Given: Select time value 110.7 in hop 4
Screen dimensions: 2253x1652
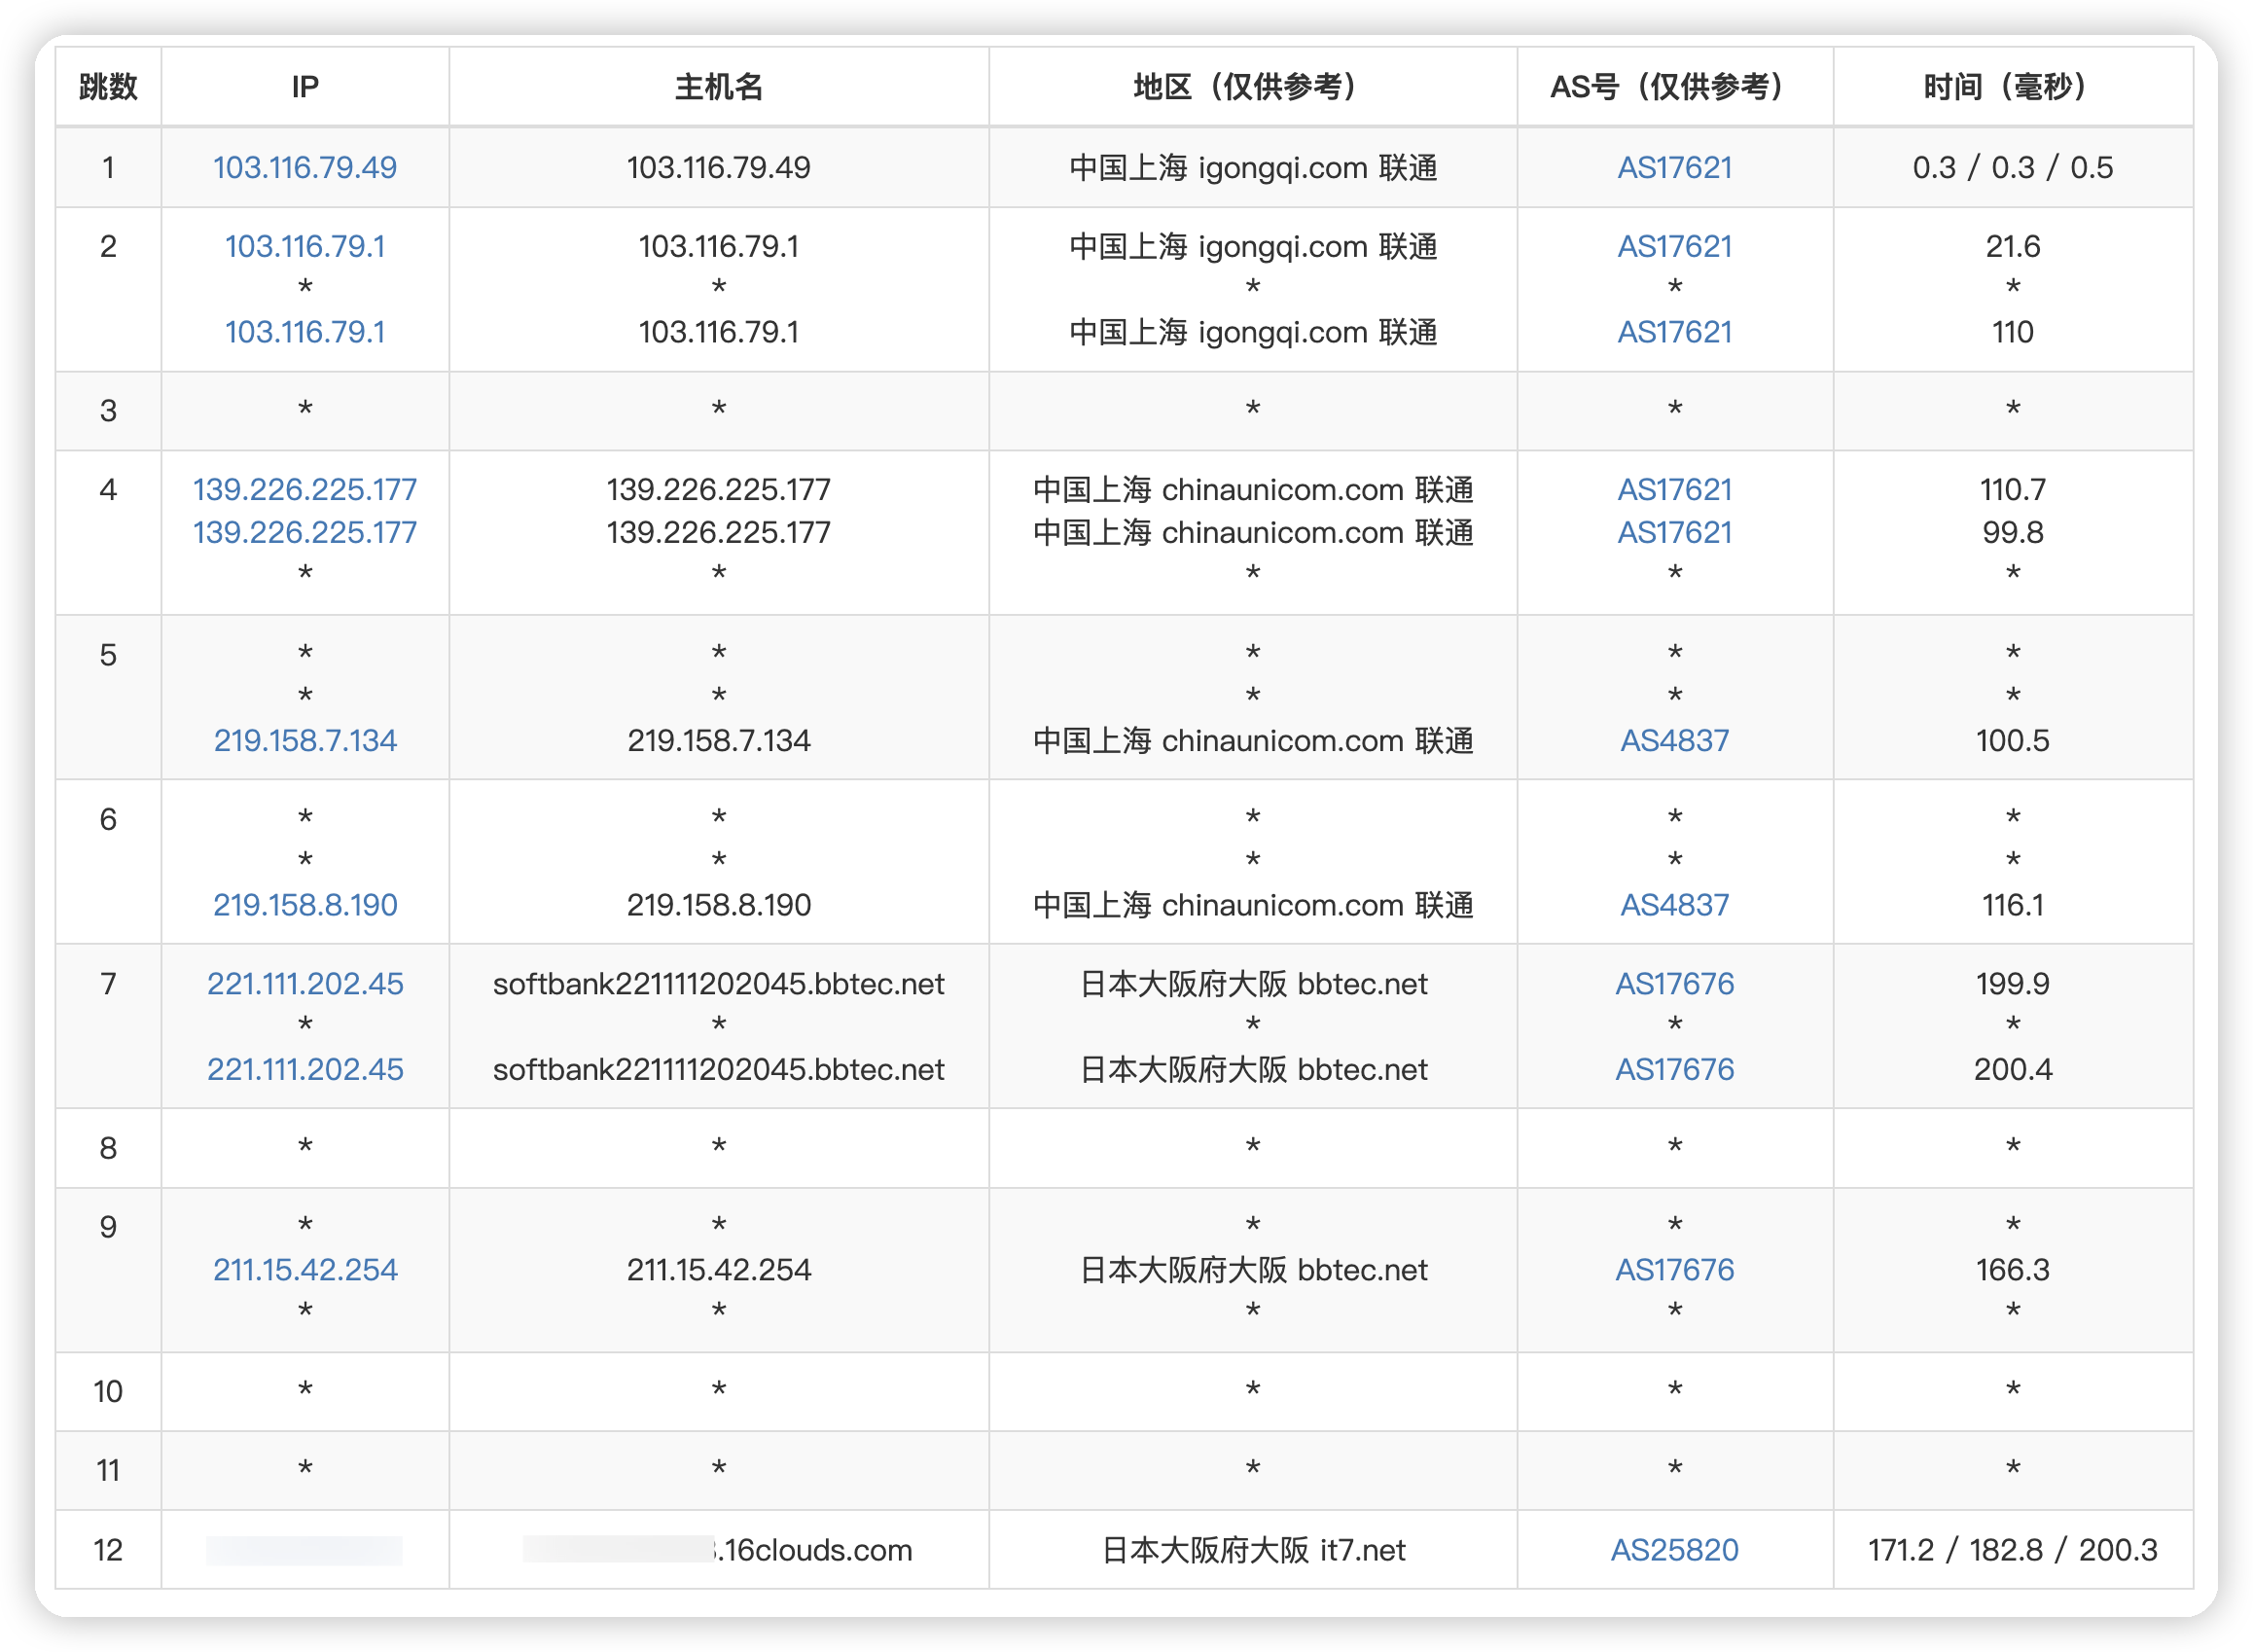Looking at the screenshot, I should pyautogui.click(x=2012, y=489).
